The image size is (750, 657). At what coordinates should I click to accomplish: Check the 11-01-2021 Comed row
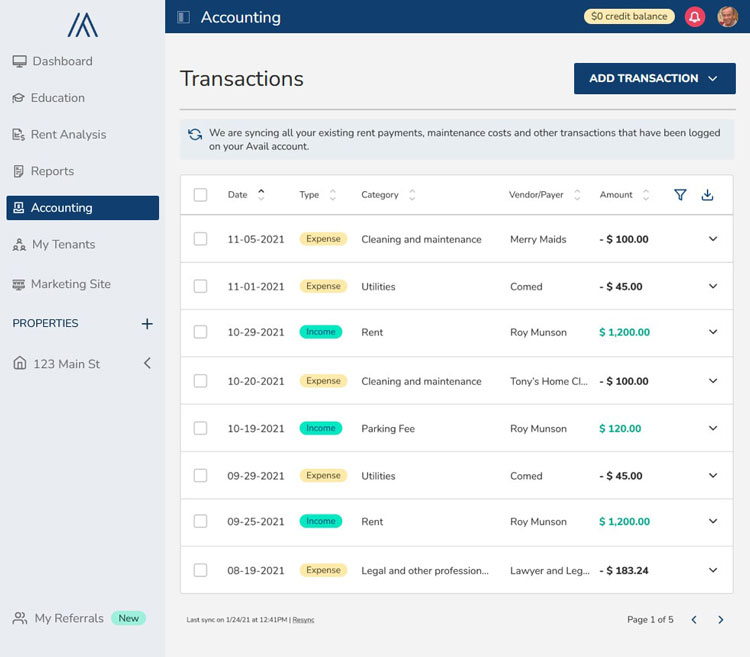200,286
